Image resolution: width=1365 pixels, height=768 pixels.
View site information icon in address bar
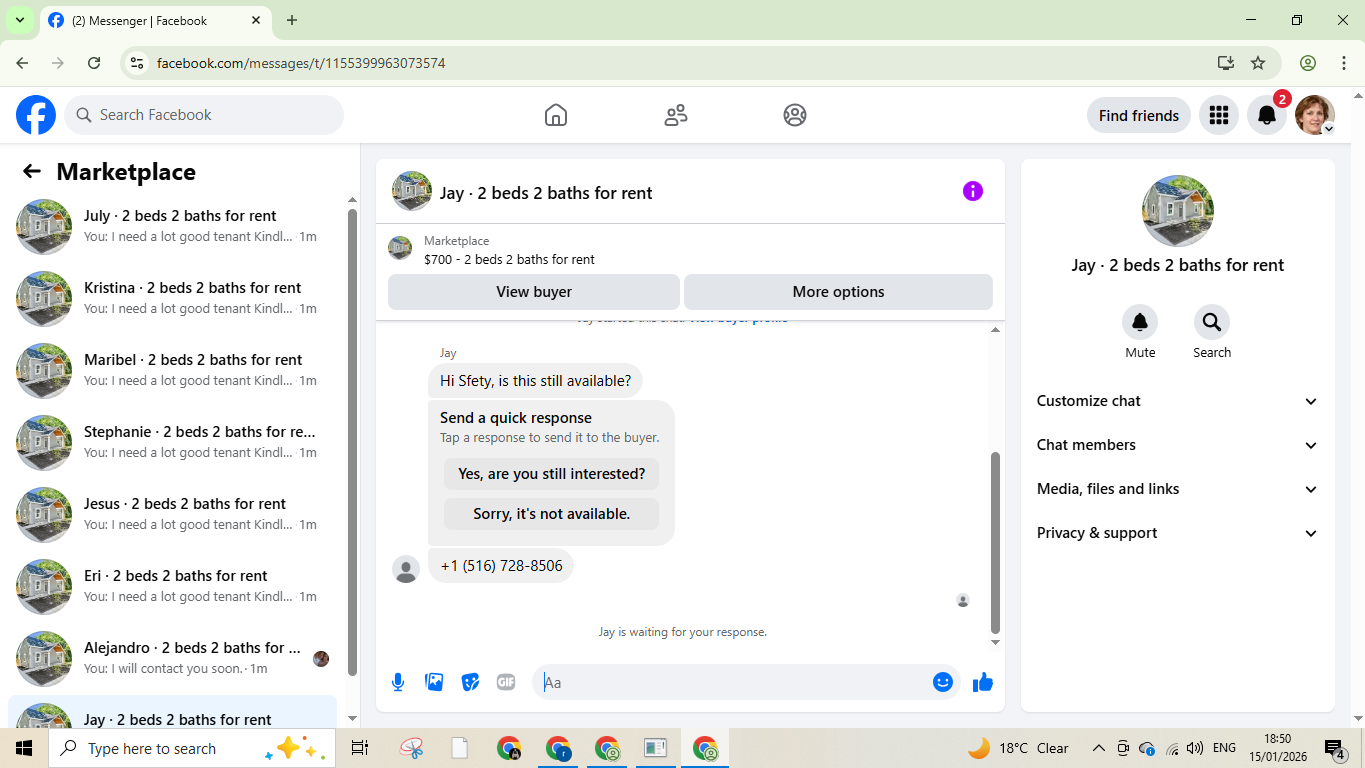(138, 63)
